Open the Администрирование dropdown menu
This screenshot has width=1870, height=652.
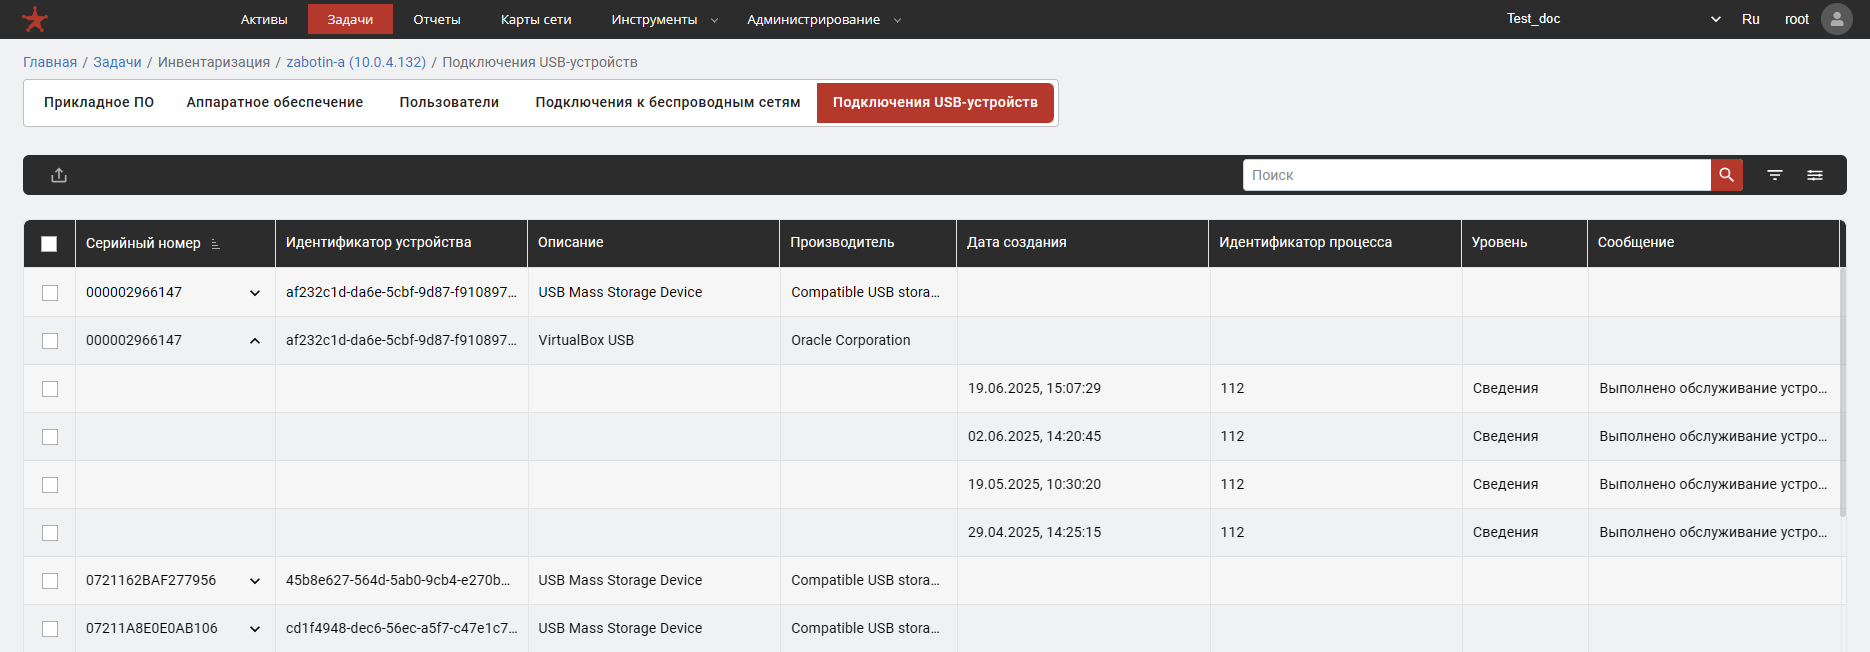coord(823,19)
